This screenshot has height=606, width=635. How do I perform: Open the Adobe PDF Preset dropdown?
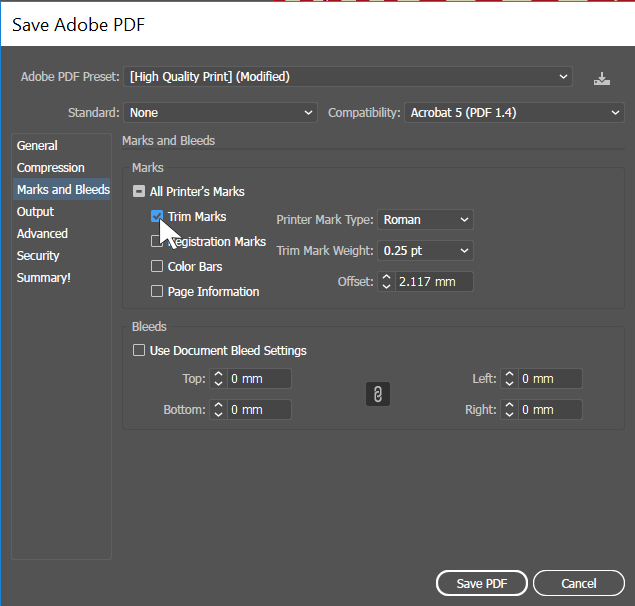[348, 77]
